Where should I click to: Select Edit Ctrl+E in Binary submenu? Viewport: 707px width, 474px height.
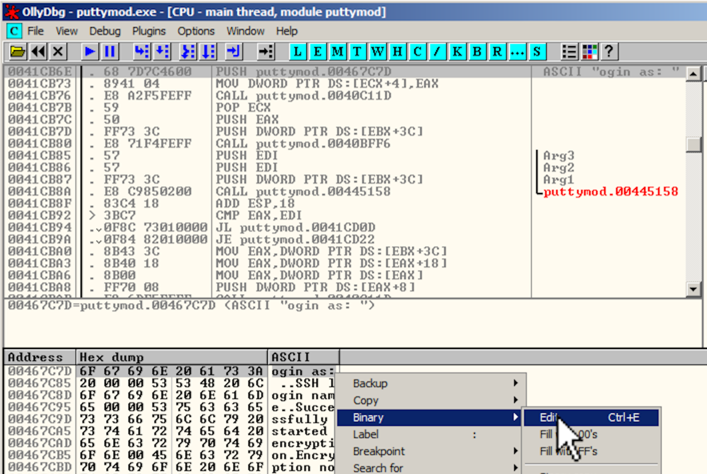591,418
